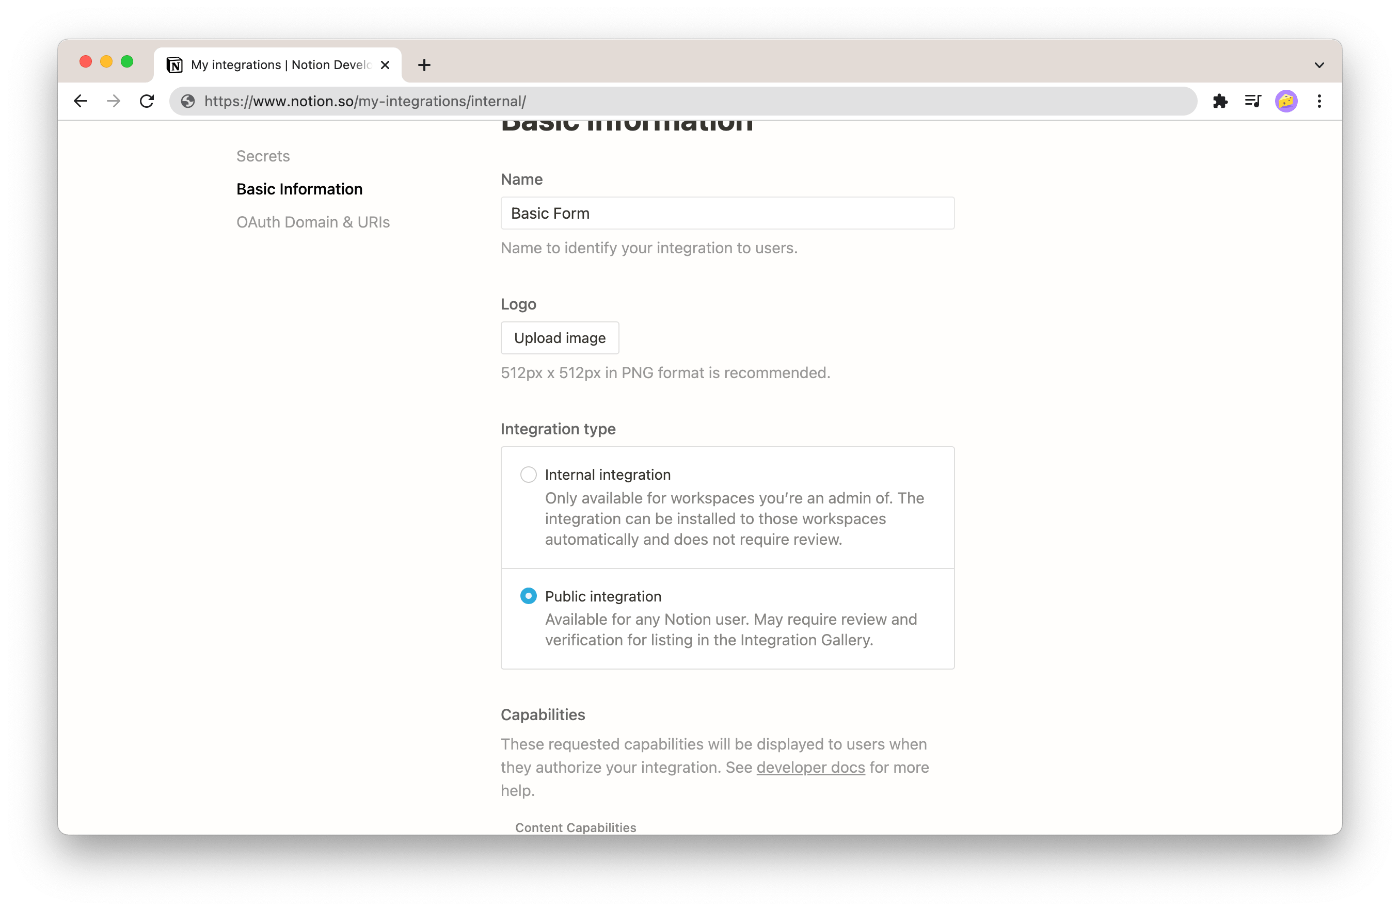This screenshot has width=1400, height=911.
Task: Click the yellow macOS minimize window button
Action: [x=106, y=62]
